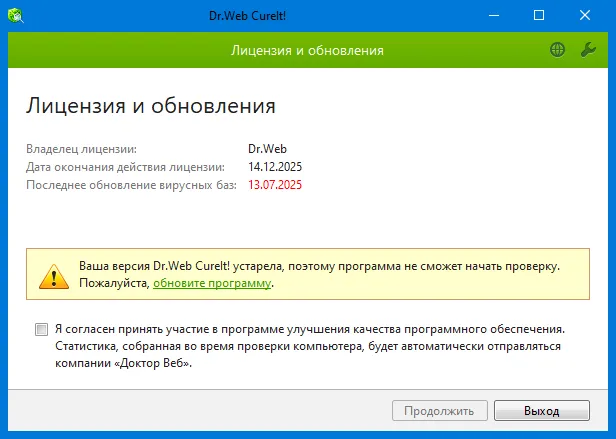Open settings via the wrench icon
This screenshot has height=439, width=616.
[x=588, y=49]
